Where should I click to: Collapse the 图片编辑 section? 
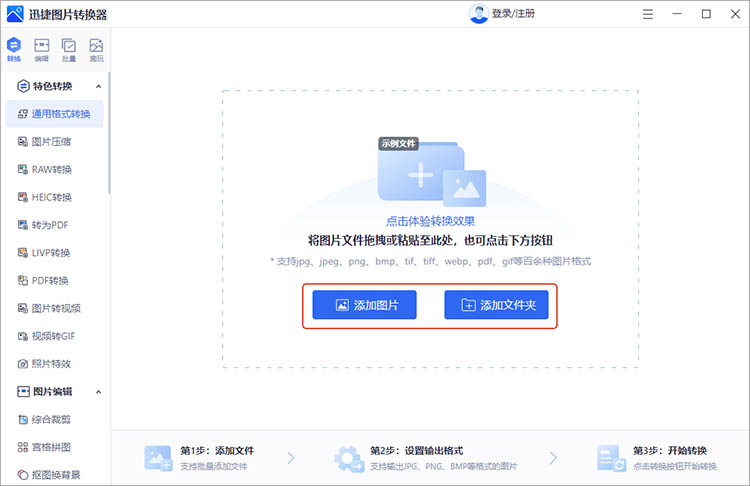pos(99,392)
